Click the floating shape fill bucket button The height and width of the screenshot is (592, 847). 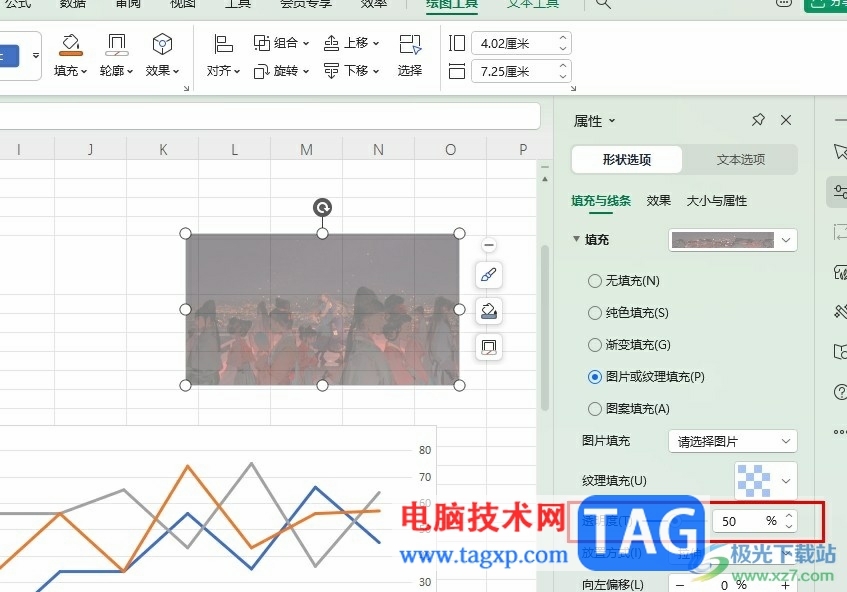[489, 311]
